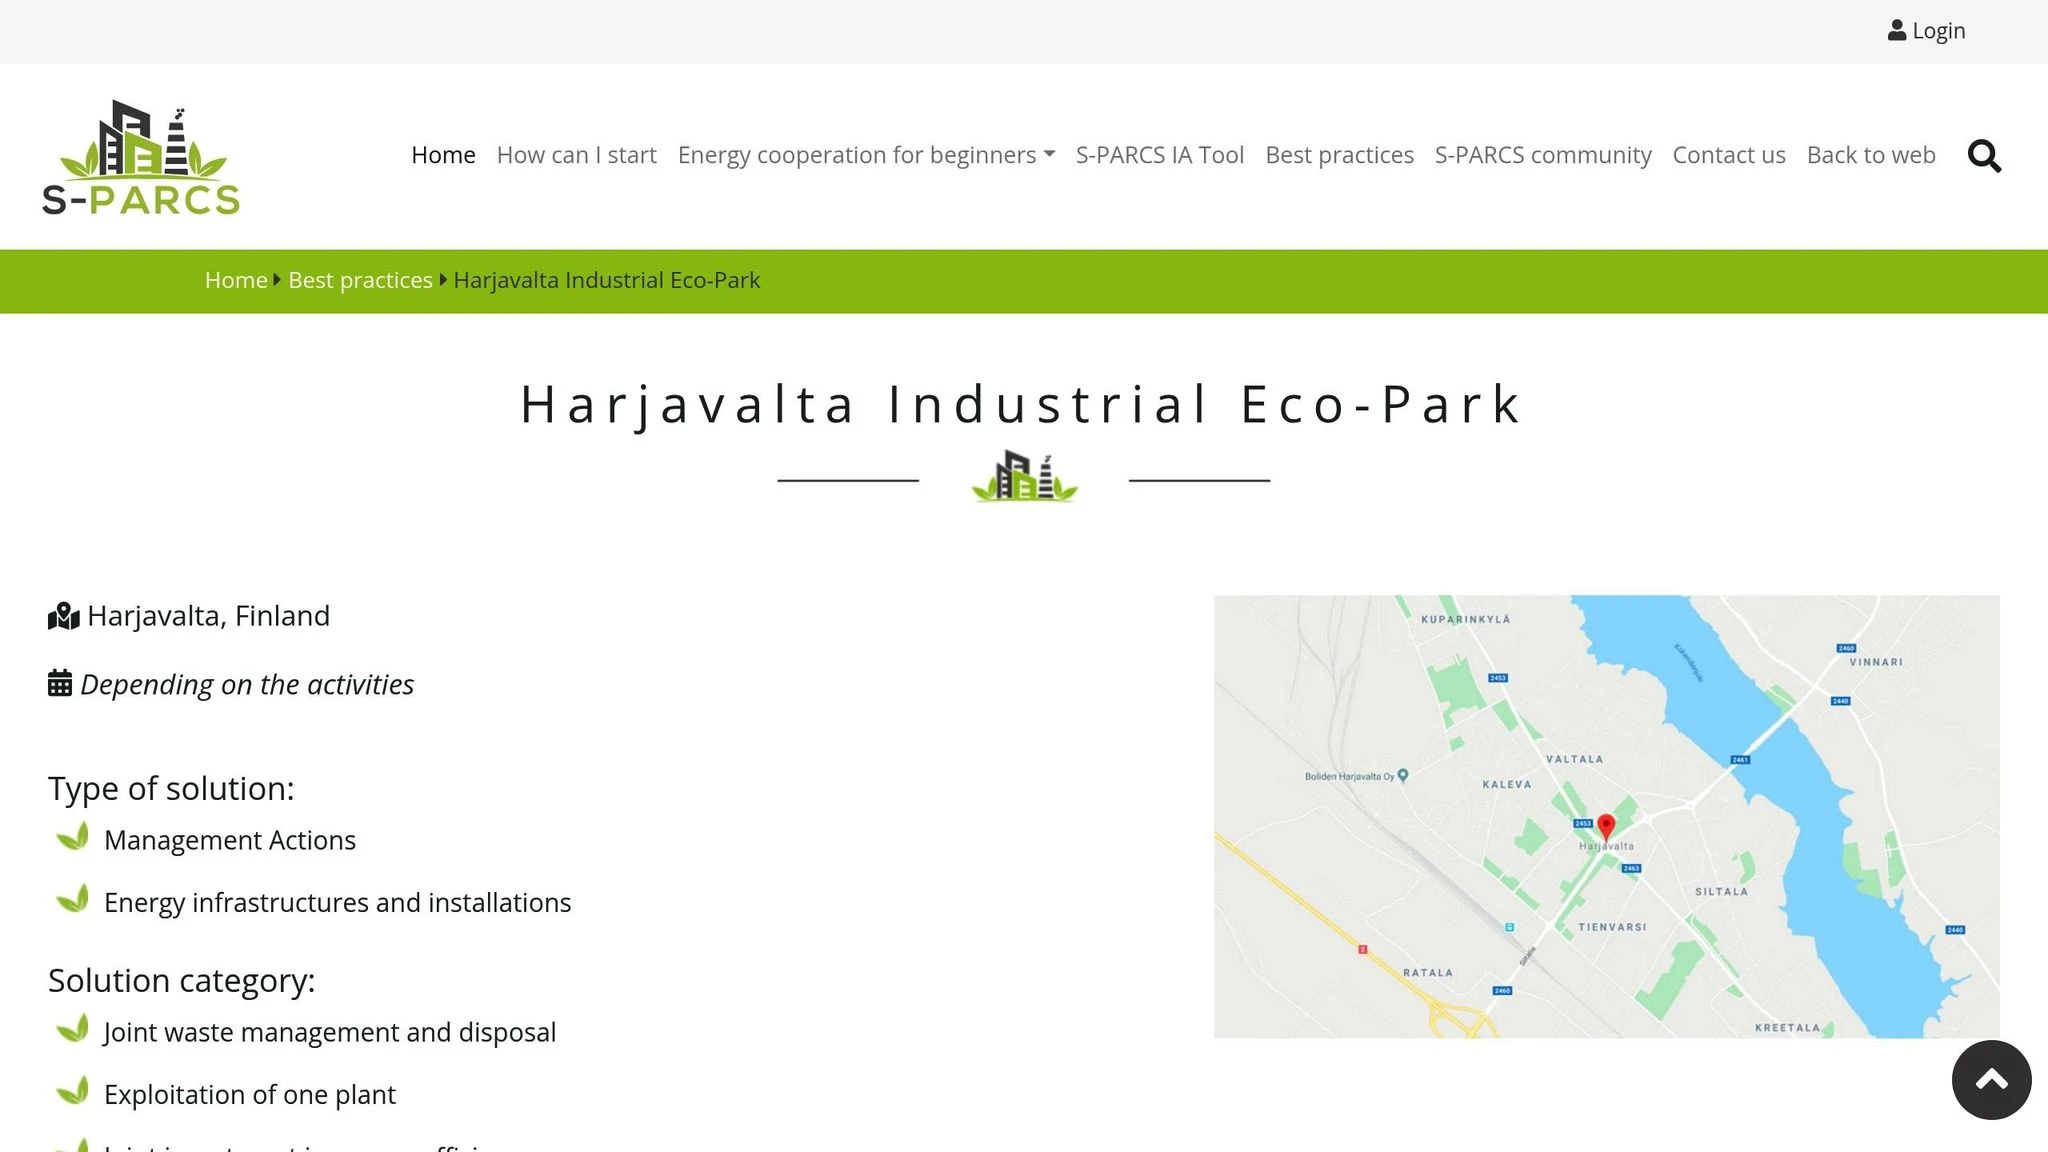Click the Type of solution heading
Viewport: 2048px width, 1152px height.
coord(171,788)
